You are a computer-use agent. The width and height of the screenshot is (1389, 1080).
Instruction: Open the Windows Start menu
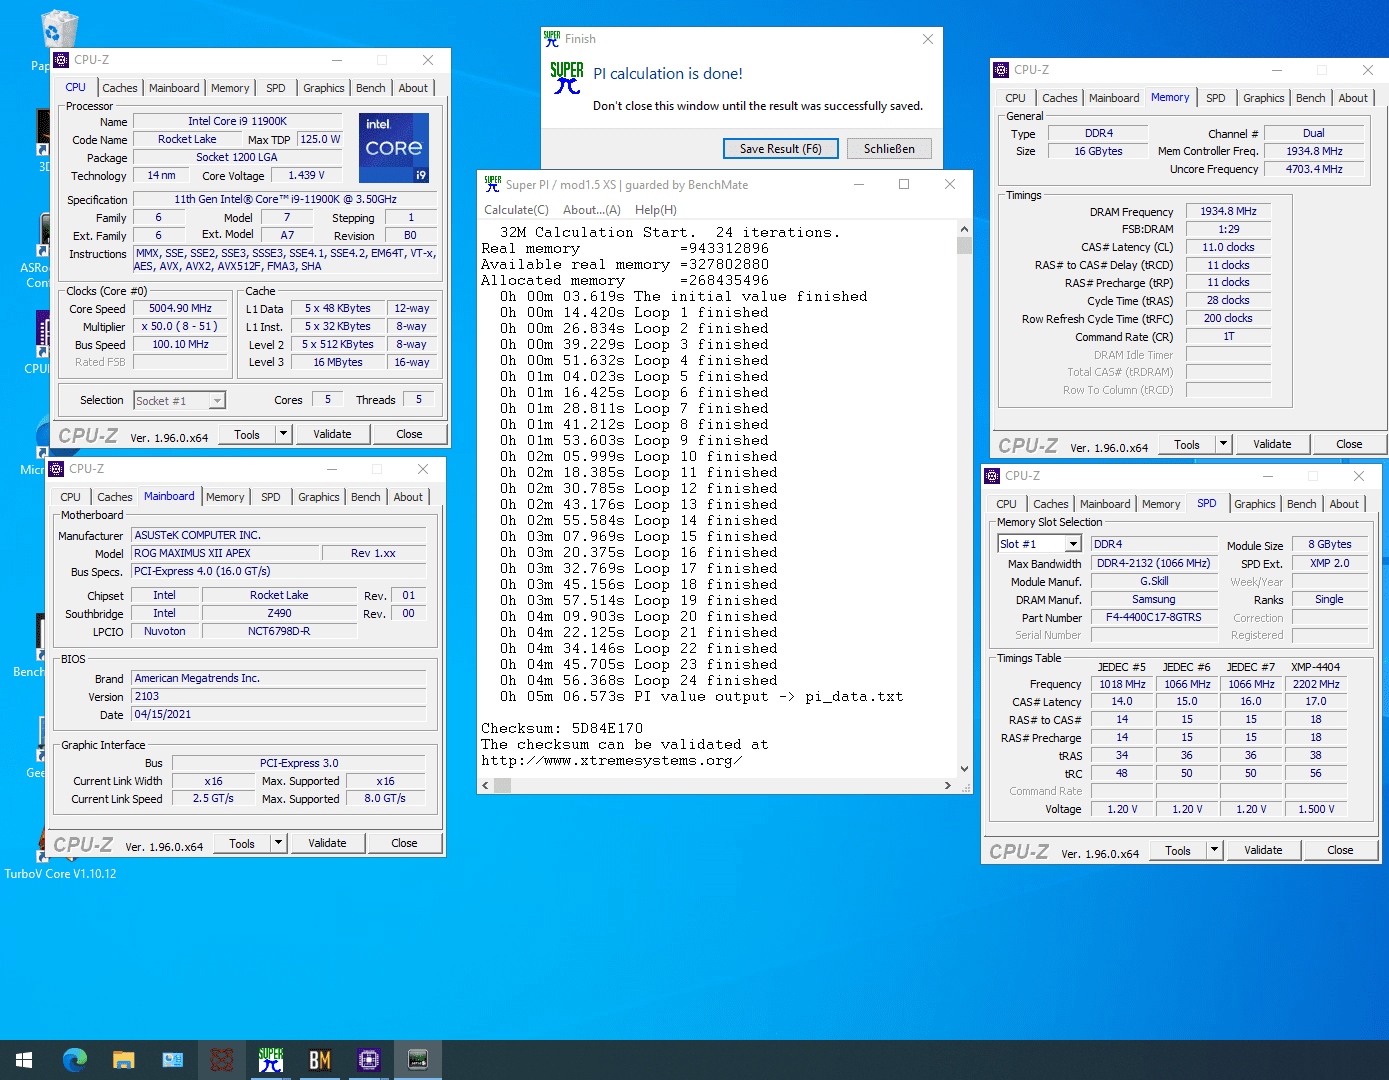click(x=24, y=1060)
